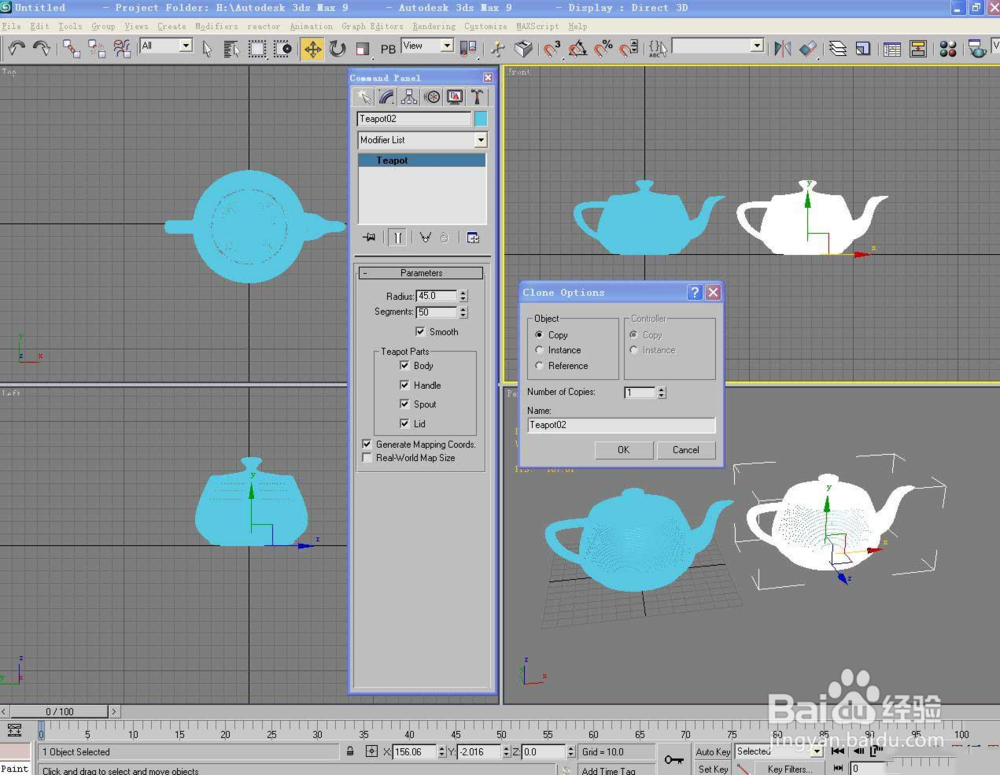The image size is (1000, 775).
Task: Click Cancel in Clone Options dialog
Action: (x=686, y=450)
